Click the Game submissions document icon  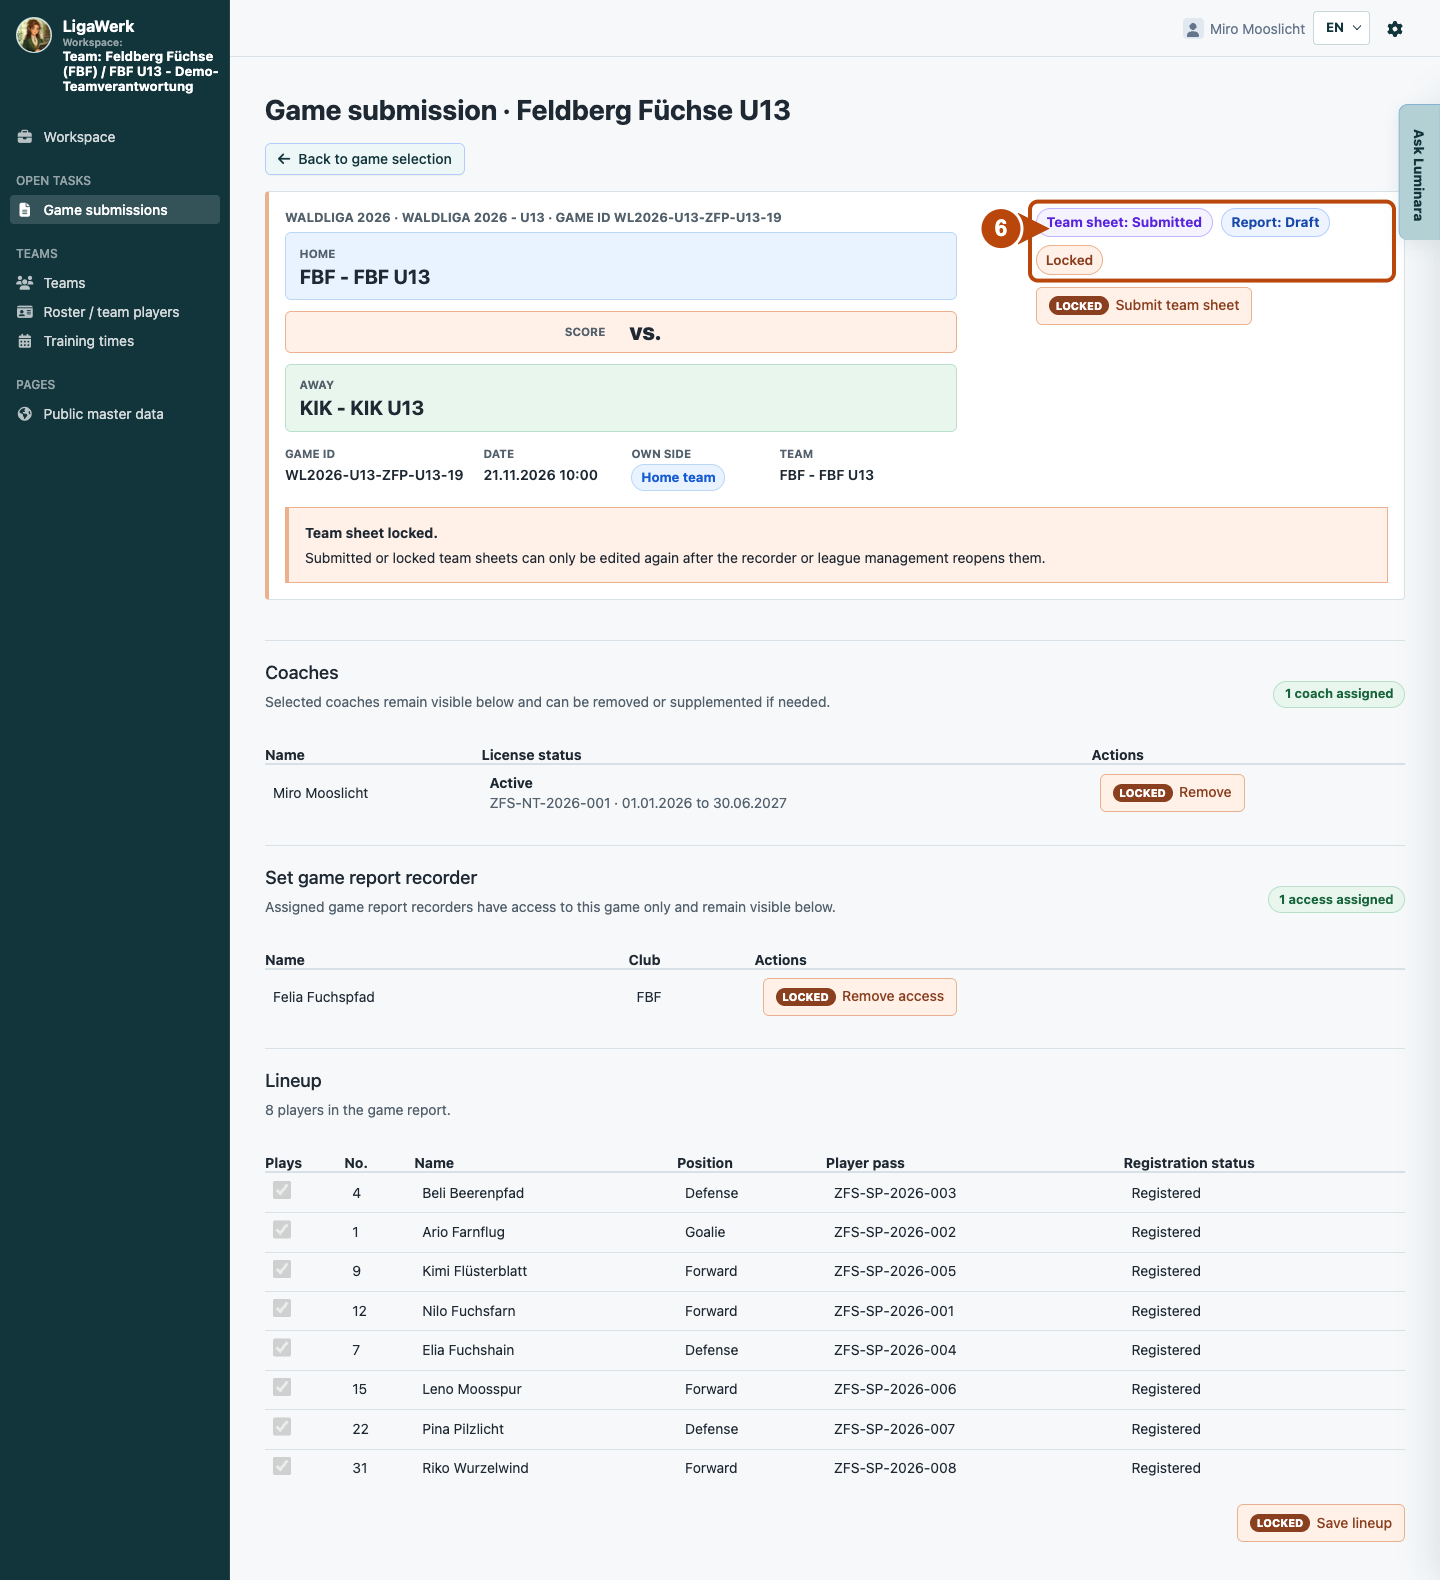point(25,210)
